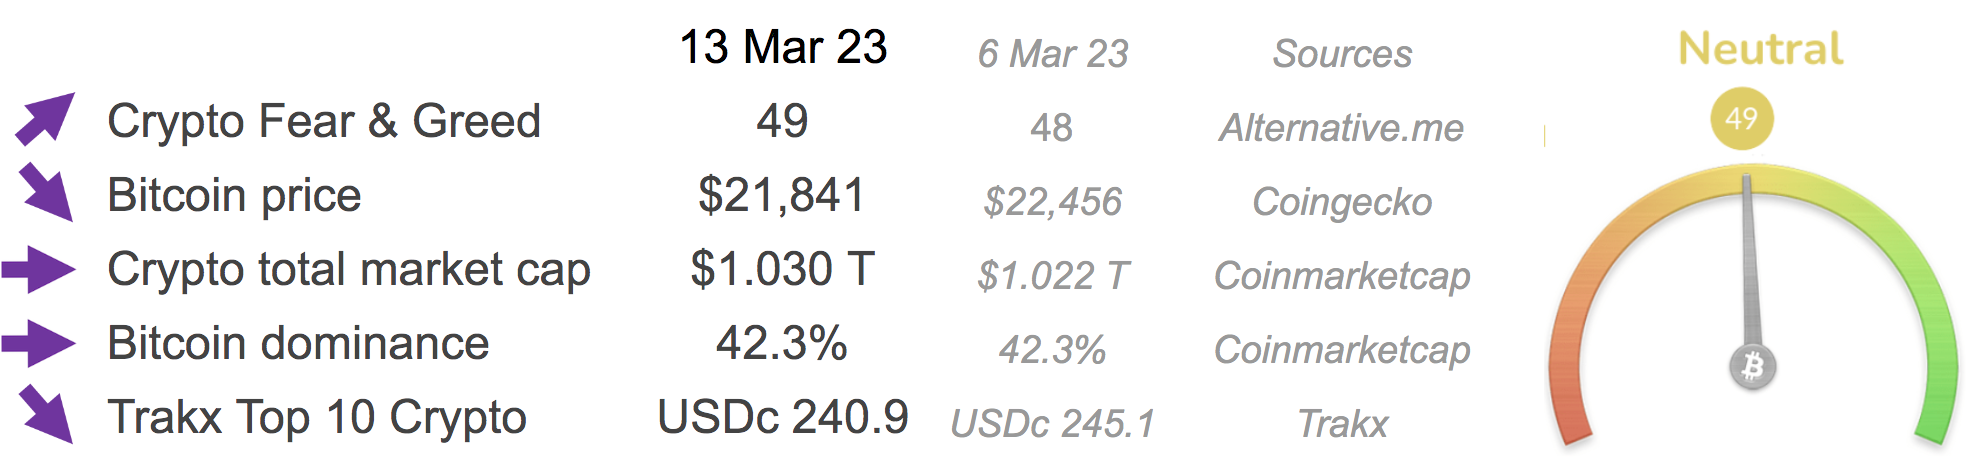Click the $21,841 Bitcoin price value
1966x472 pixels.
pyautogui.click(x=781, y=195)
